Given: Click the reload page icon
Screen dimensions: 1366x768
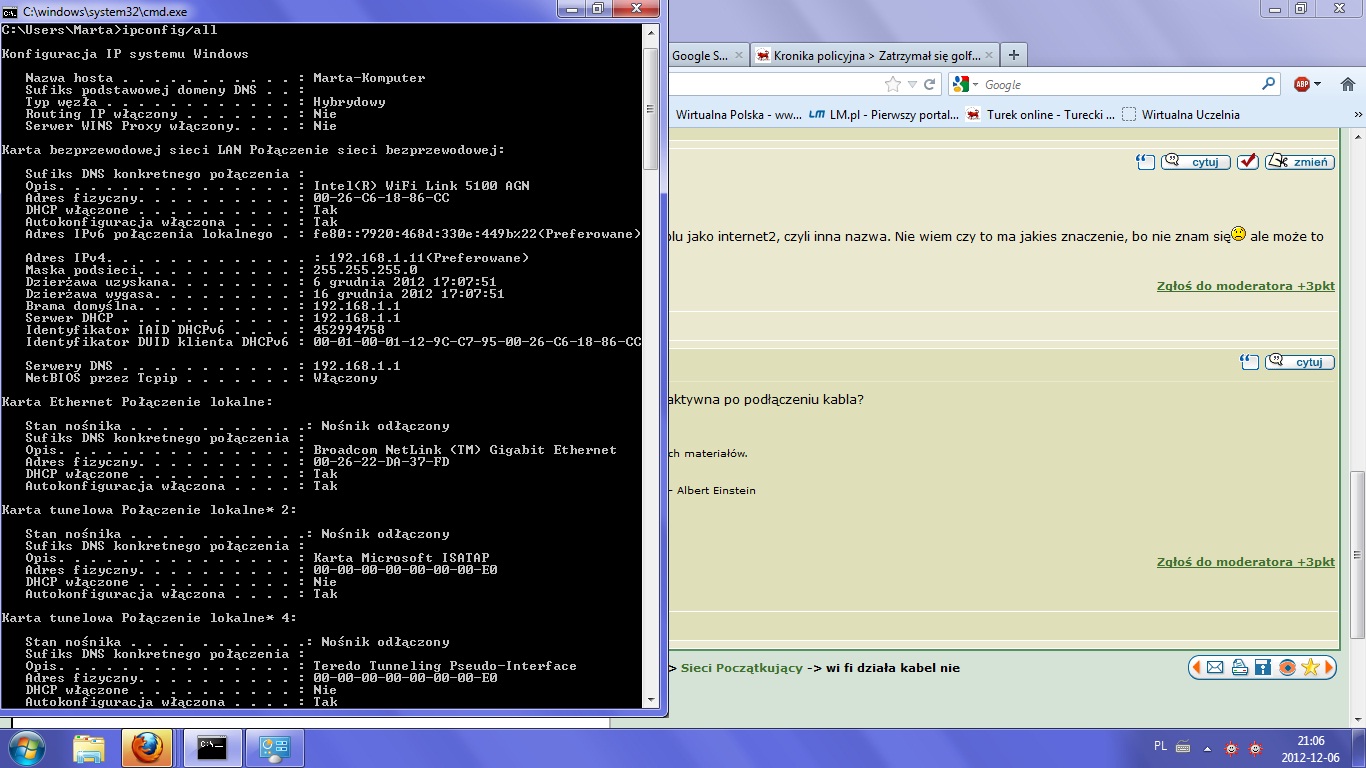Looking at the screenshot, I should tap(929, 85).
